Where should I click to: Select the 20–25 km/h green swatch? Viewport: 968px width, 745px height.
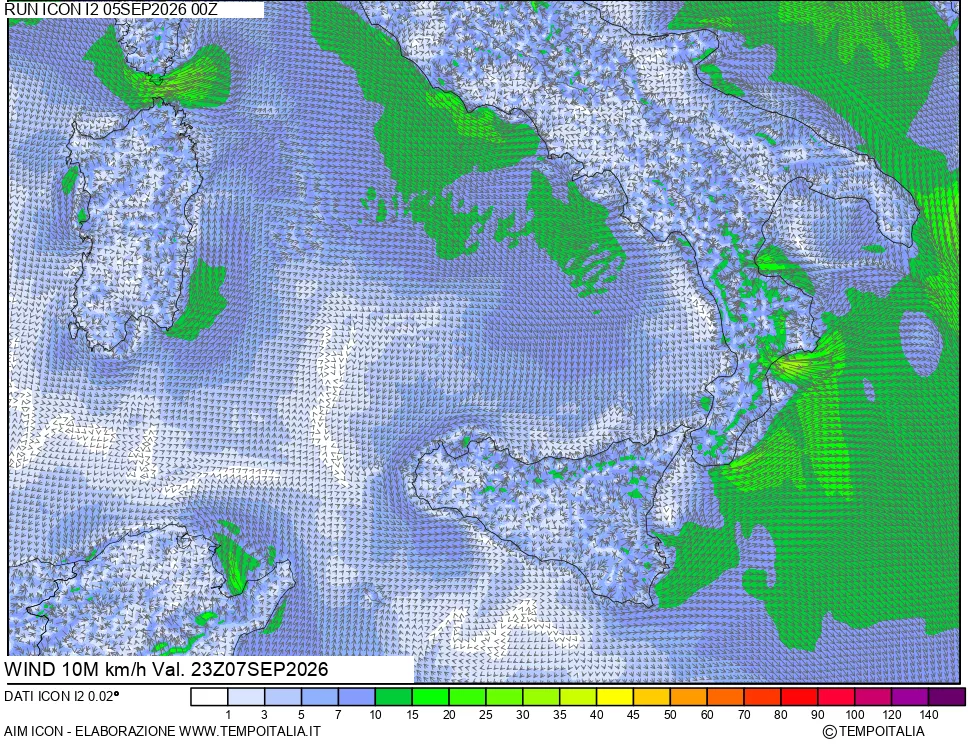[467, 697]
